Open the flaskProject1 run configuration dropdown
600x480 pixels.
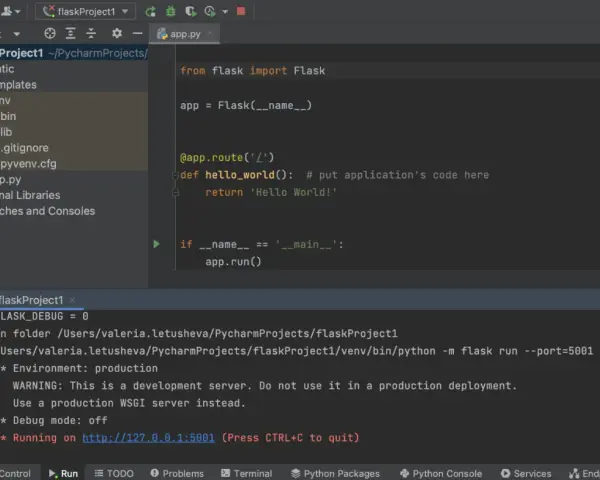85,11
